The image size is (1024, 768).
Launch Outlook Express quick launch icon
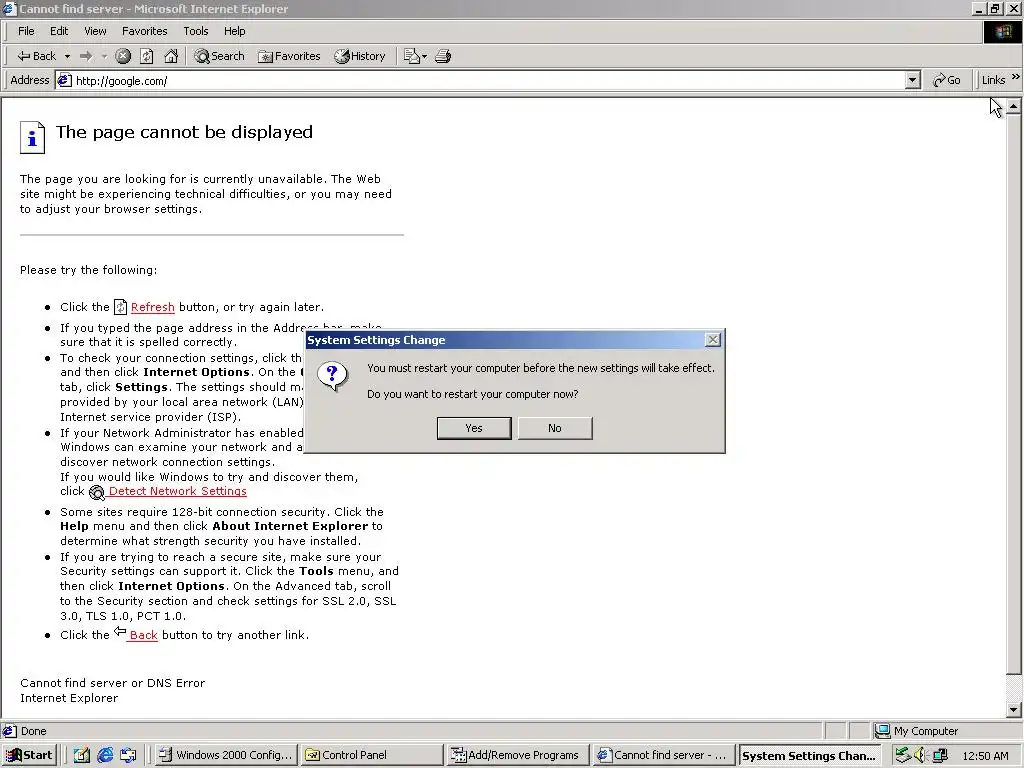128,755
